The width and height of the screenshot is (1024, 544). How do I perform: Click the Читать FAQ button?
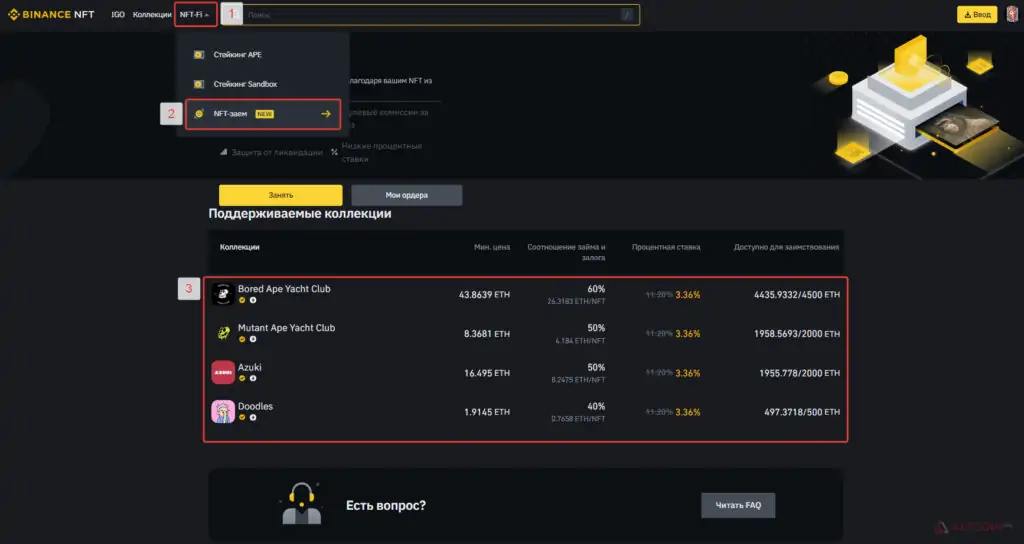pyautogui.click(x=738, y=505)
